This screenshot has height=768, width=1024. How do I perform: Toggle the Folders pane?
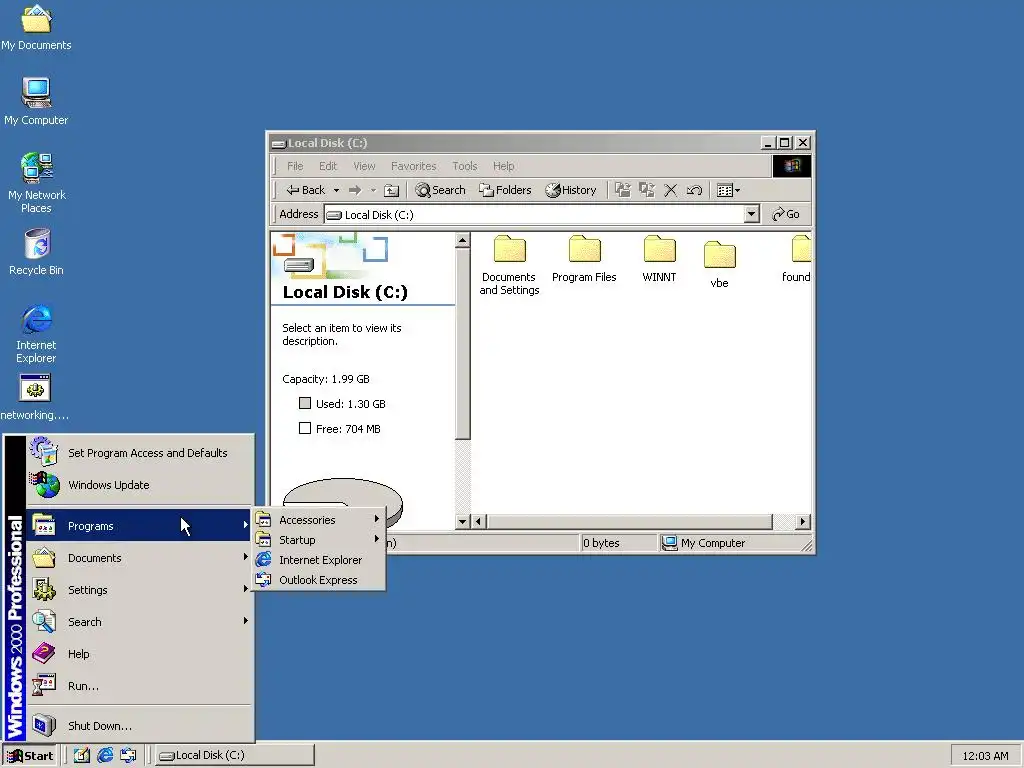pyautogui.click(x=505, y=190)
